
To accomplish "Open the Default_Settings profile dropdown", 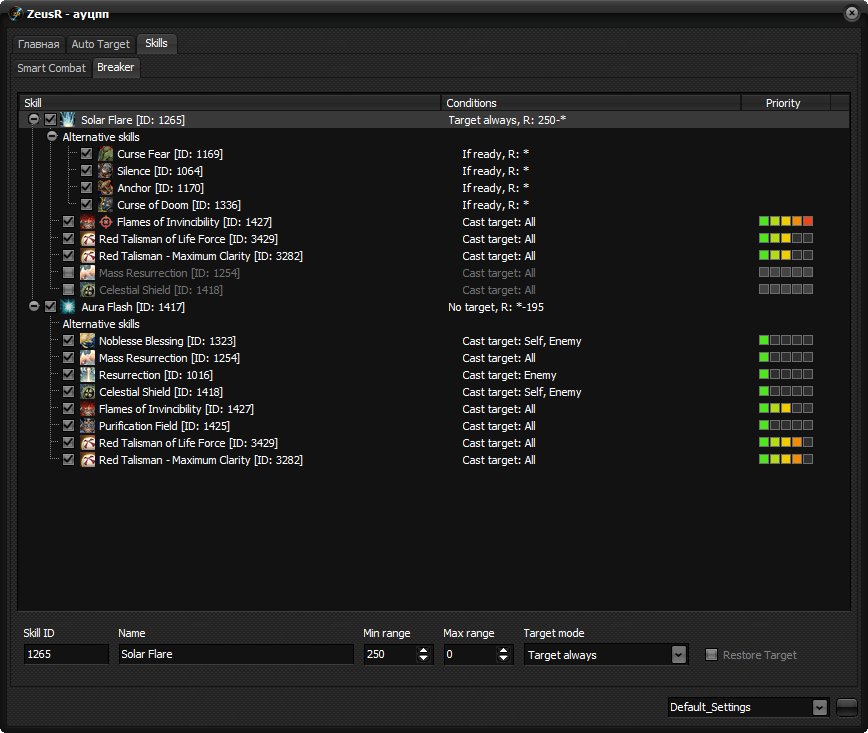I will 820,707.
